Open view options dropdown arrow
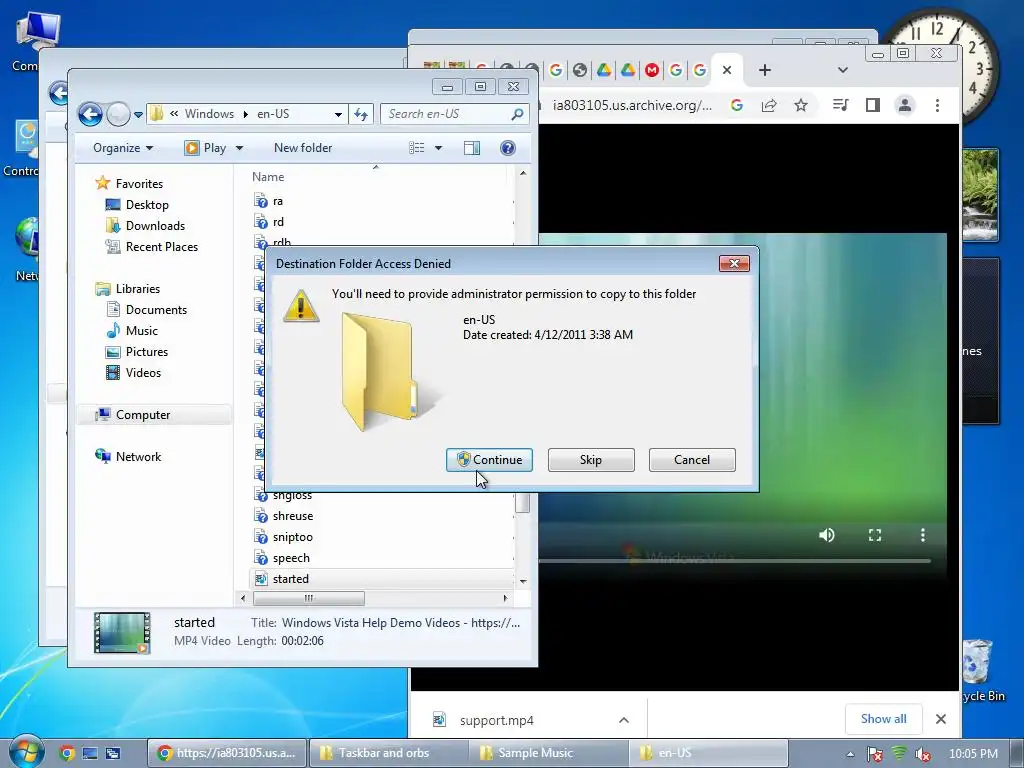 [x=438, y=148]
